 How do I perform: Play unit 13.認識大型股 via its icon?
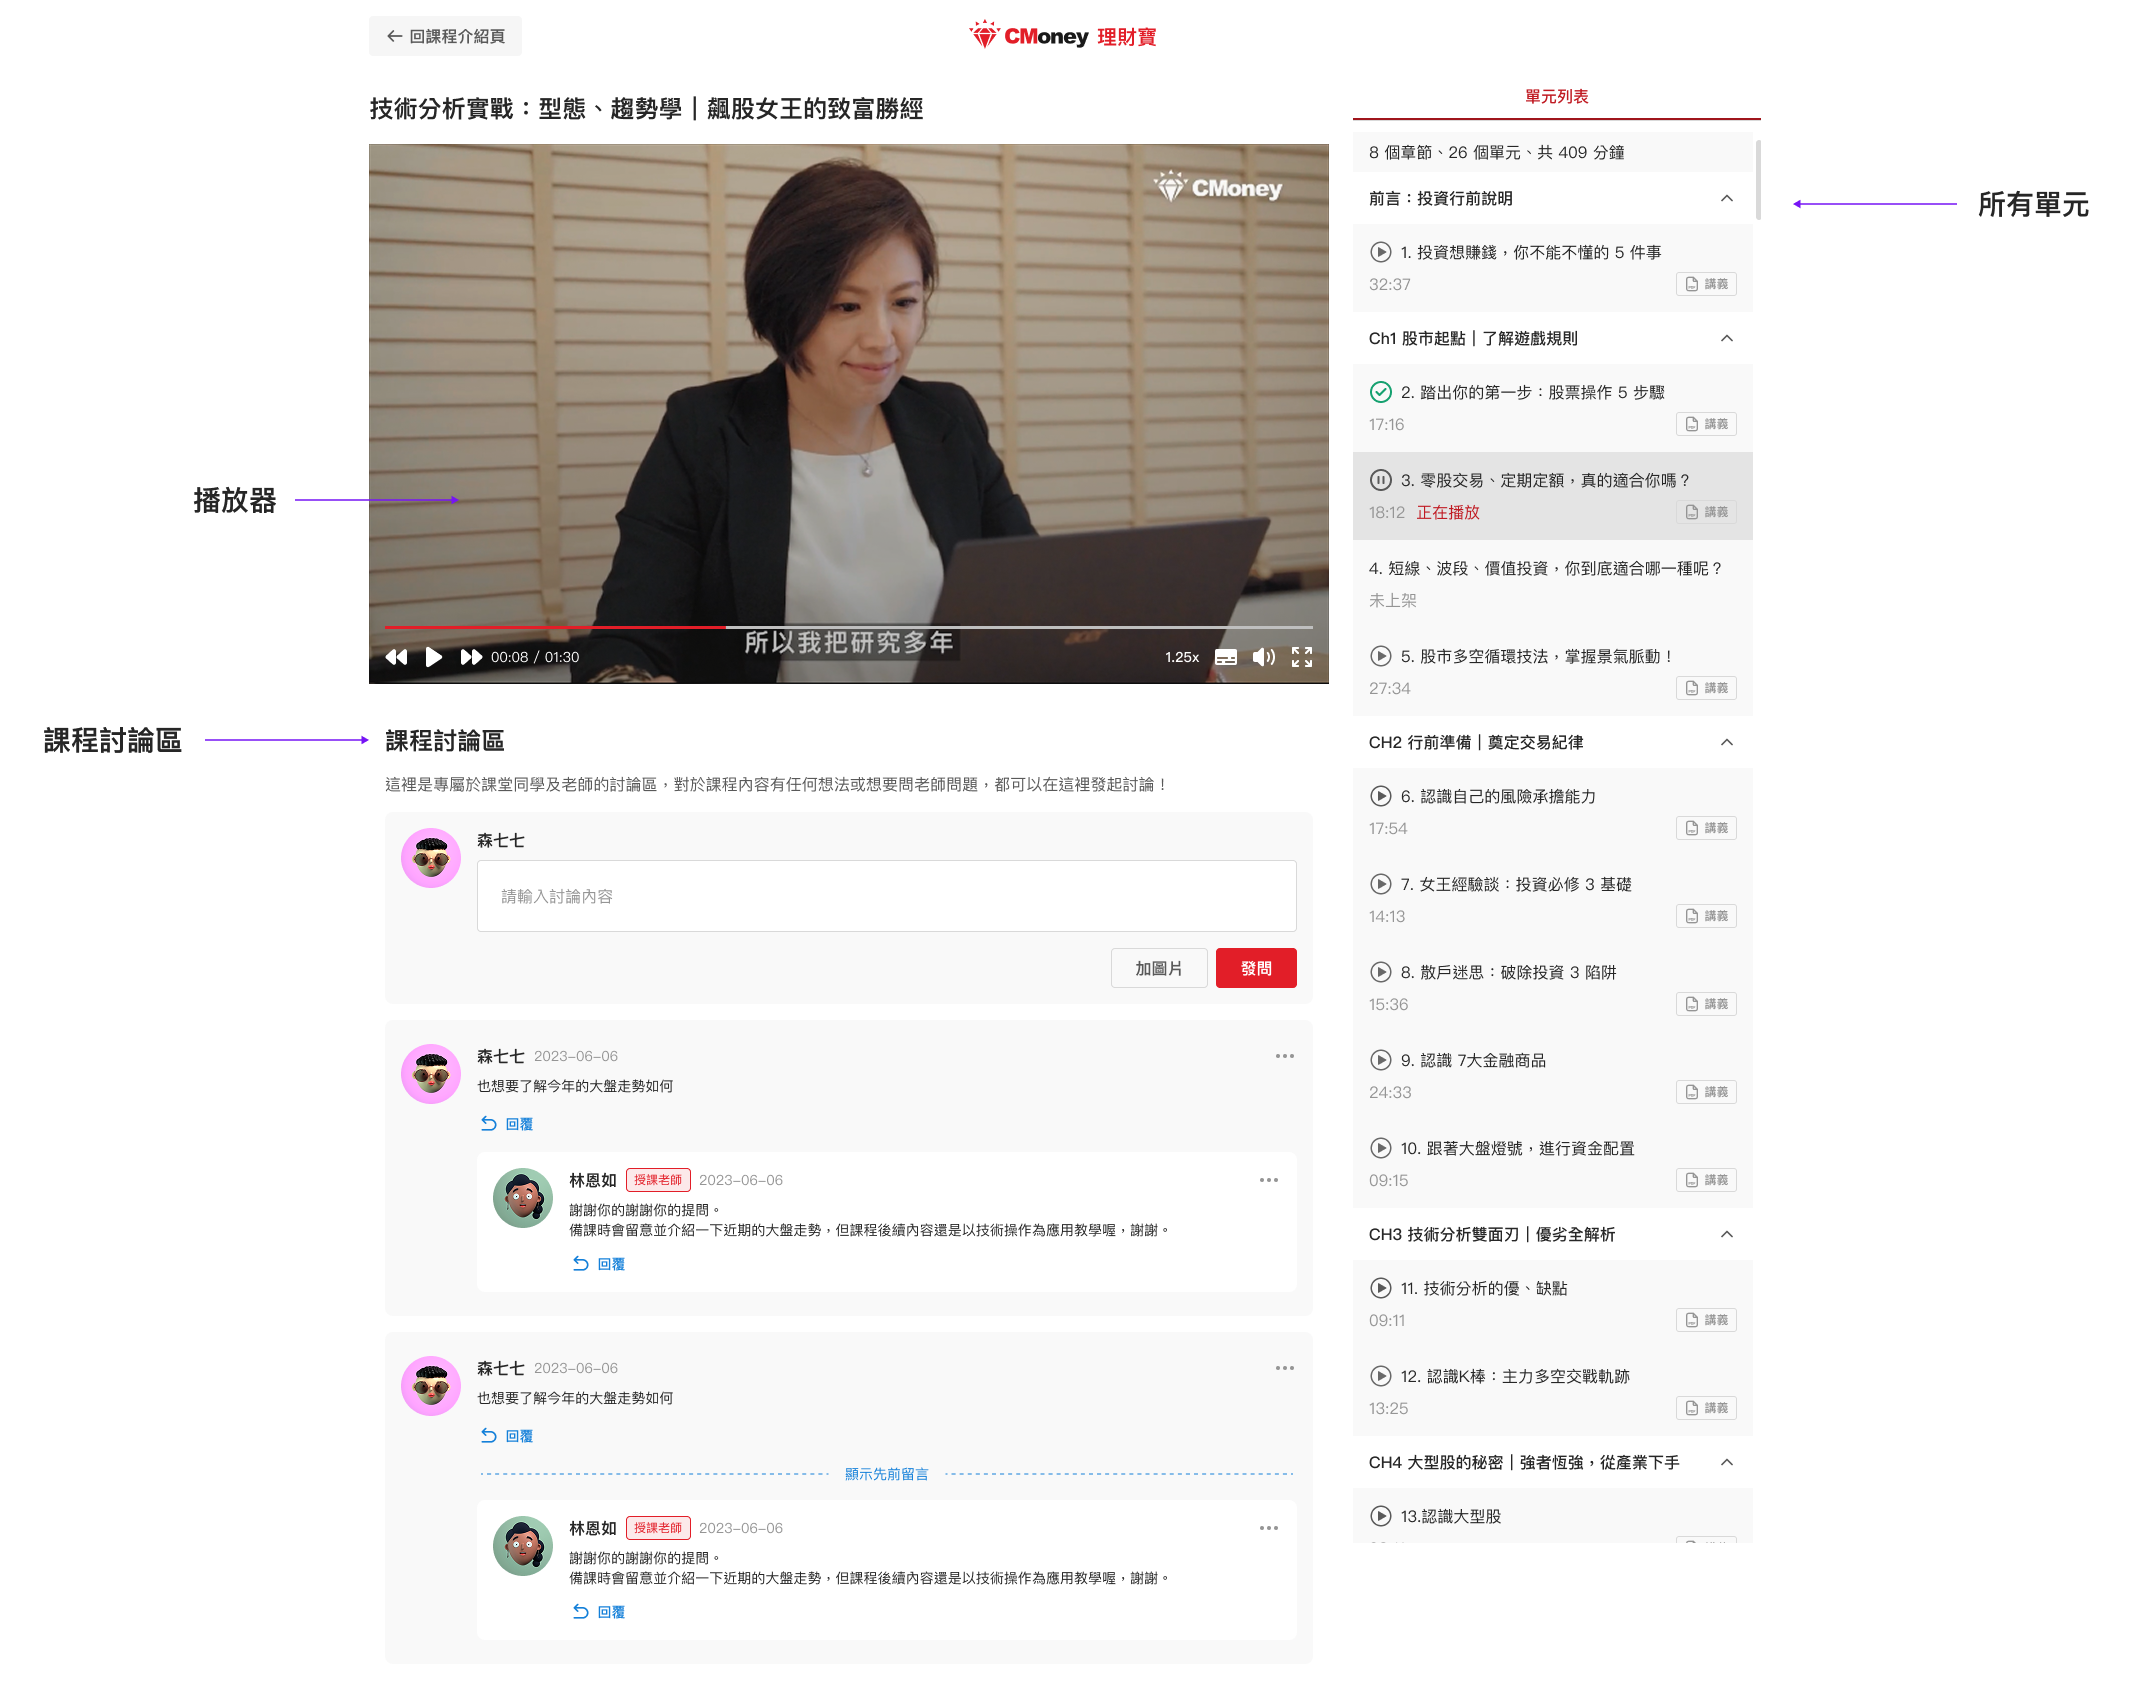[1381, 1516]
